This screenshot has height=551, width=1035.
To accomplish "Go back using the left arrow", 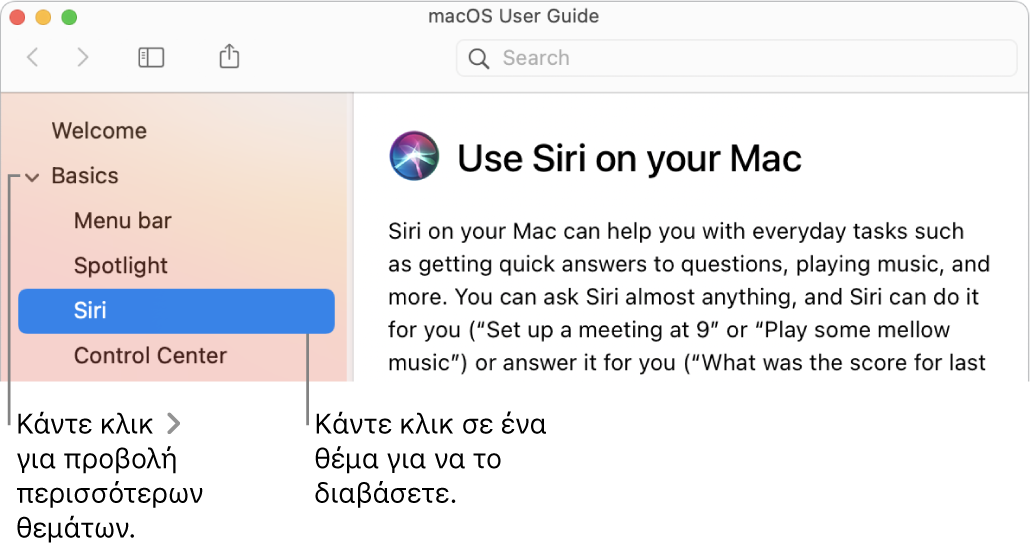I will point(32,57).
